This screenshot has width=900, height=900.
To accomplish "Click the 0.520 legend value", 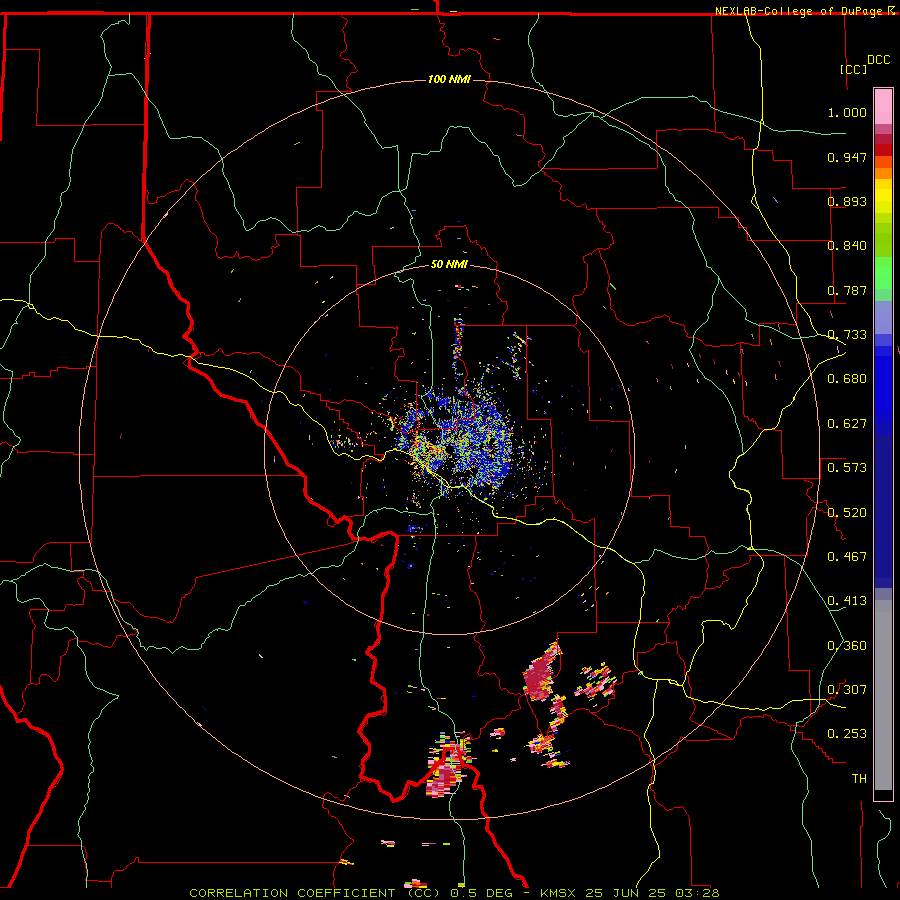I will 847,513.
